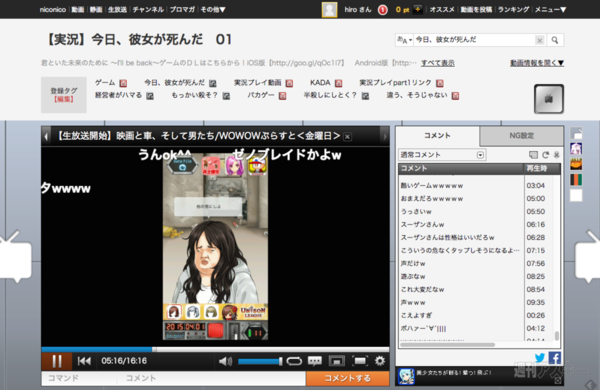Viewport: 600px width, 390px height.
Task: Click the TV icon button near tags
Action: (x=549, y=99)
